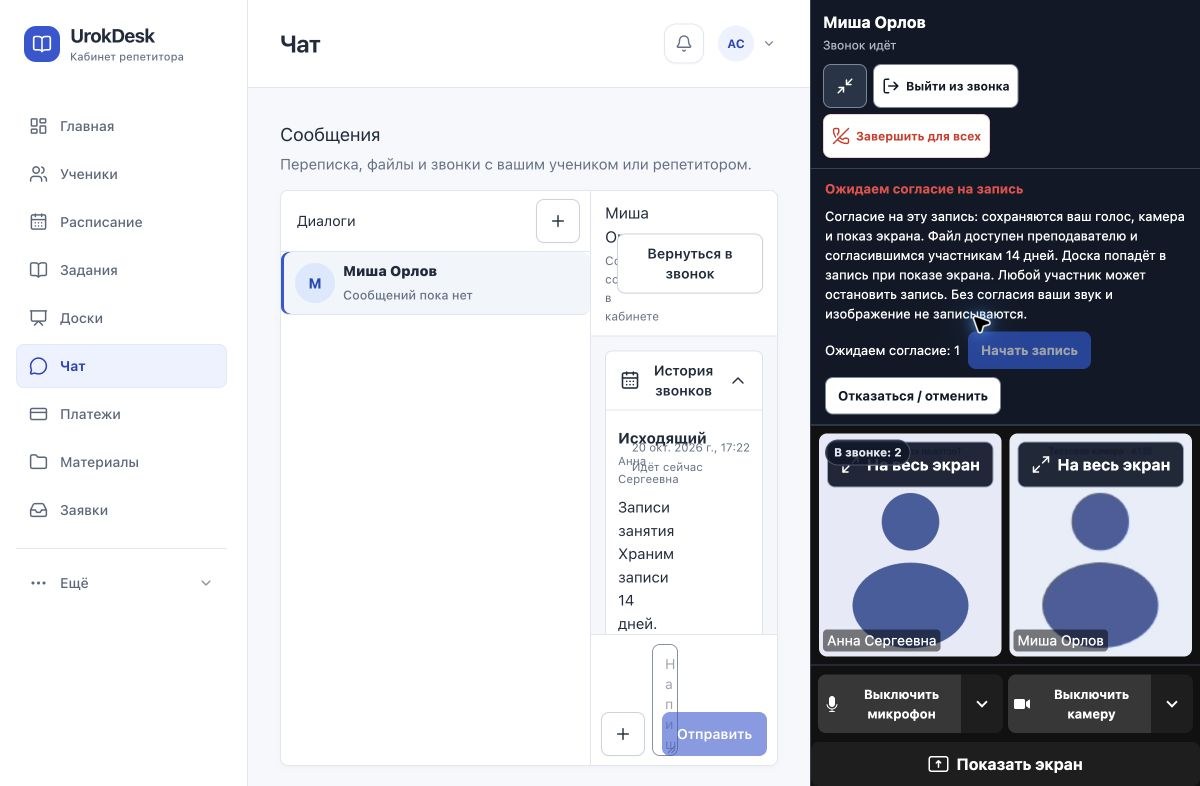The height and width of the screenshot is (786, 1200).
Task: Go to Главная in the sidebar
Action: pyautogui.click(x=122, y=126)
